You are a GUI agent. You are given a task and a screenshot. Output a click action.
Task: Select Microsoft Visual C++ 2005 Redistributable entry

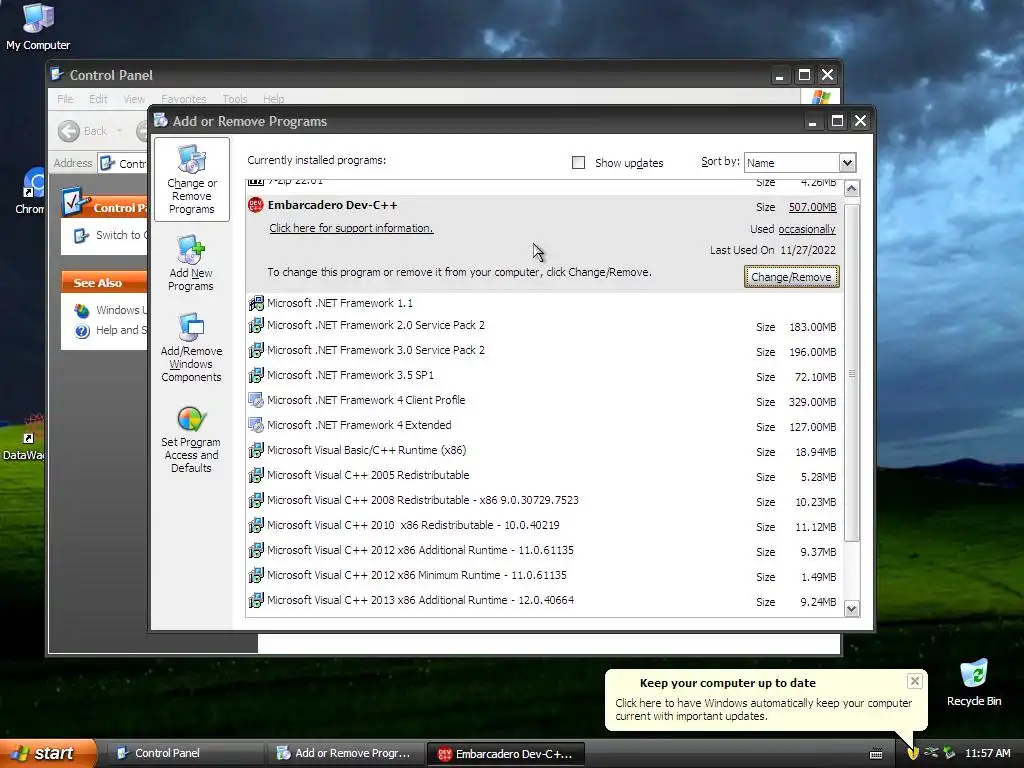coord(545,475)
